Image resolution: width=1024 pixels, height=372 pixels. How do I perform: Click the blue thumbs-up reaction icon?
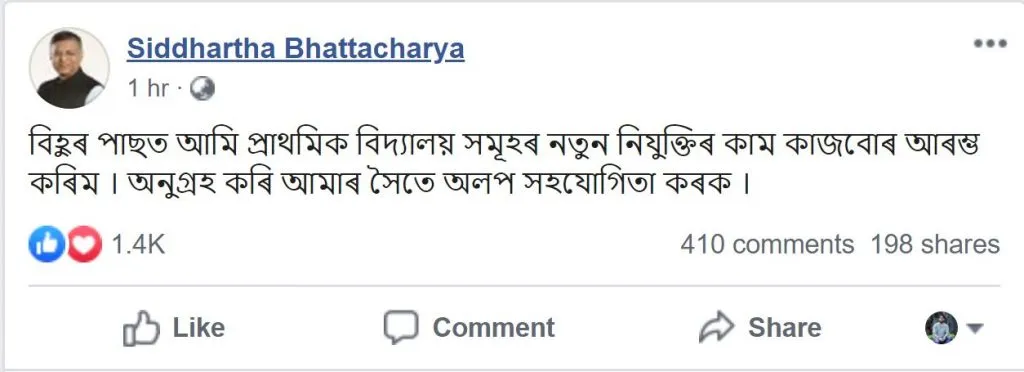click(46, 244)
